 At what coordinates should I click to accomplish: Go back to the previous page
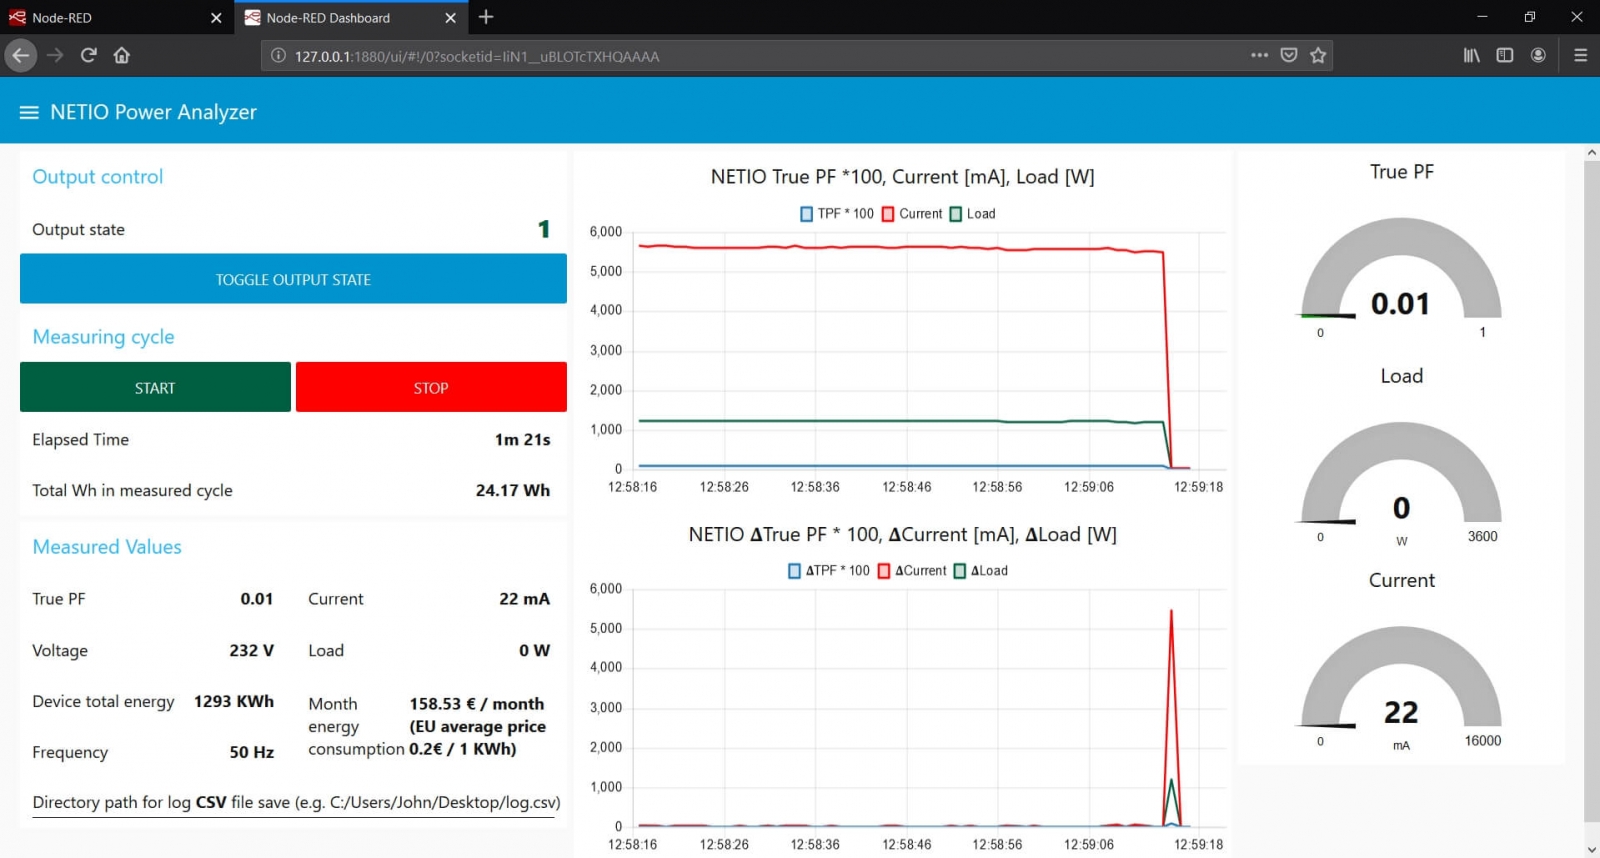tap(21, 56)
